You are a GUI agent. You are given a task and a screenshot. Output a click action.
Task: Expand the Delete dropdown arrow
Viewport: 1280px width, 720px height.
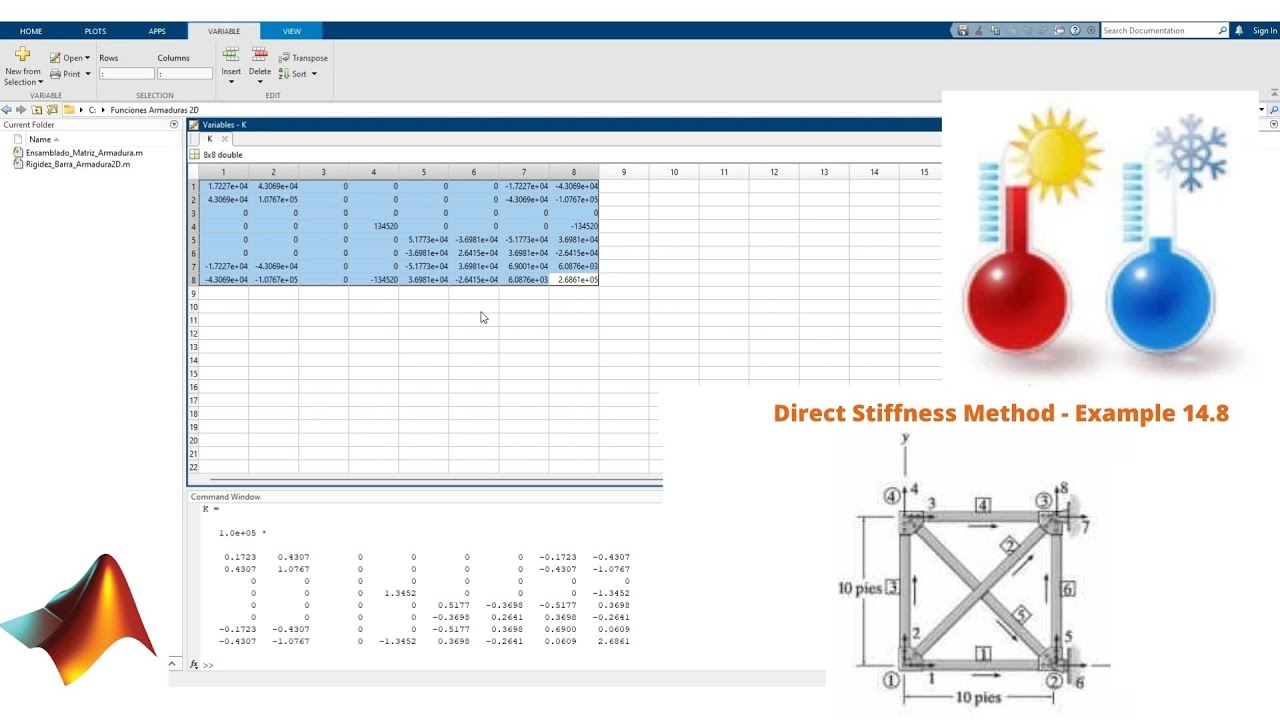[x=260, y=82]
